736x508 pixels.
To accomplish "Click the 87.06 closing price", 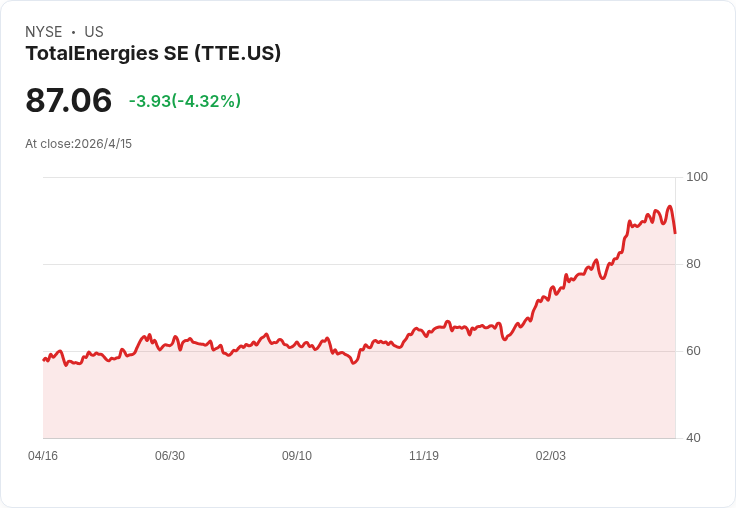I will click(69, 100).
